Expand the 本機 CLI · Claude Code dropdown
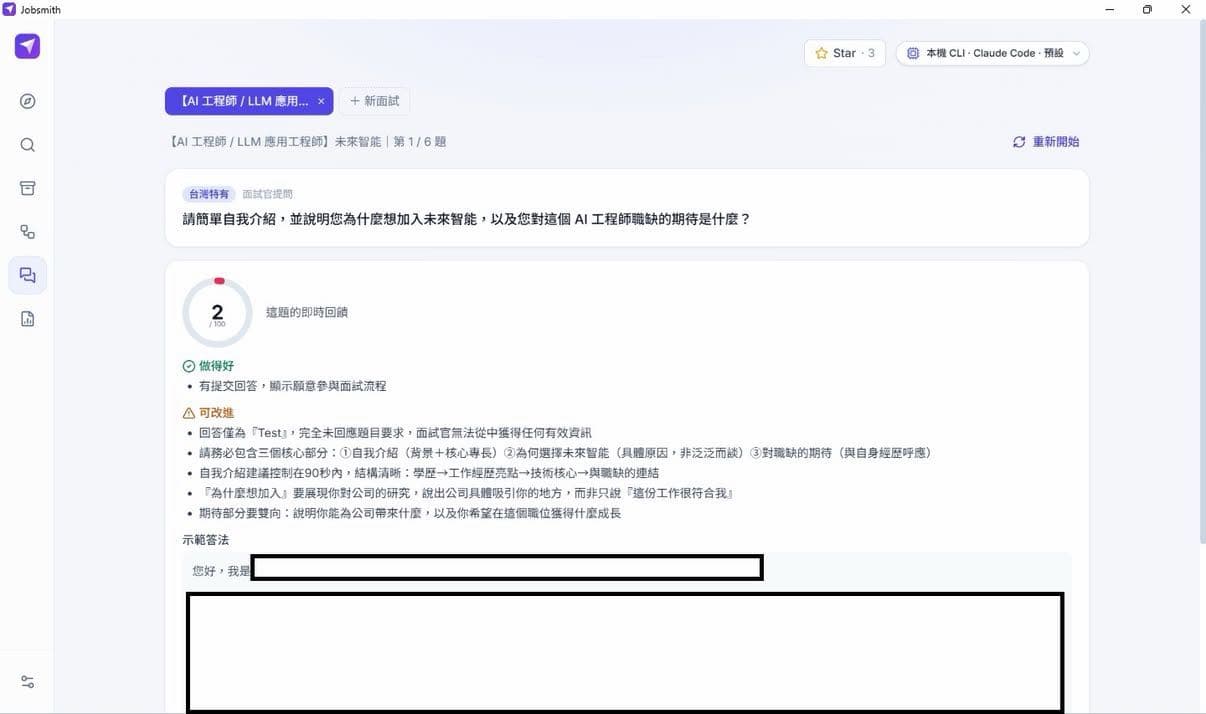This screenshot has width=1206, height=714. (992, 53)
